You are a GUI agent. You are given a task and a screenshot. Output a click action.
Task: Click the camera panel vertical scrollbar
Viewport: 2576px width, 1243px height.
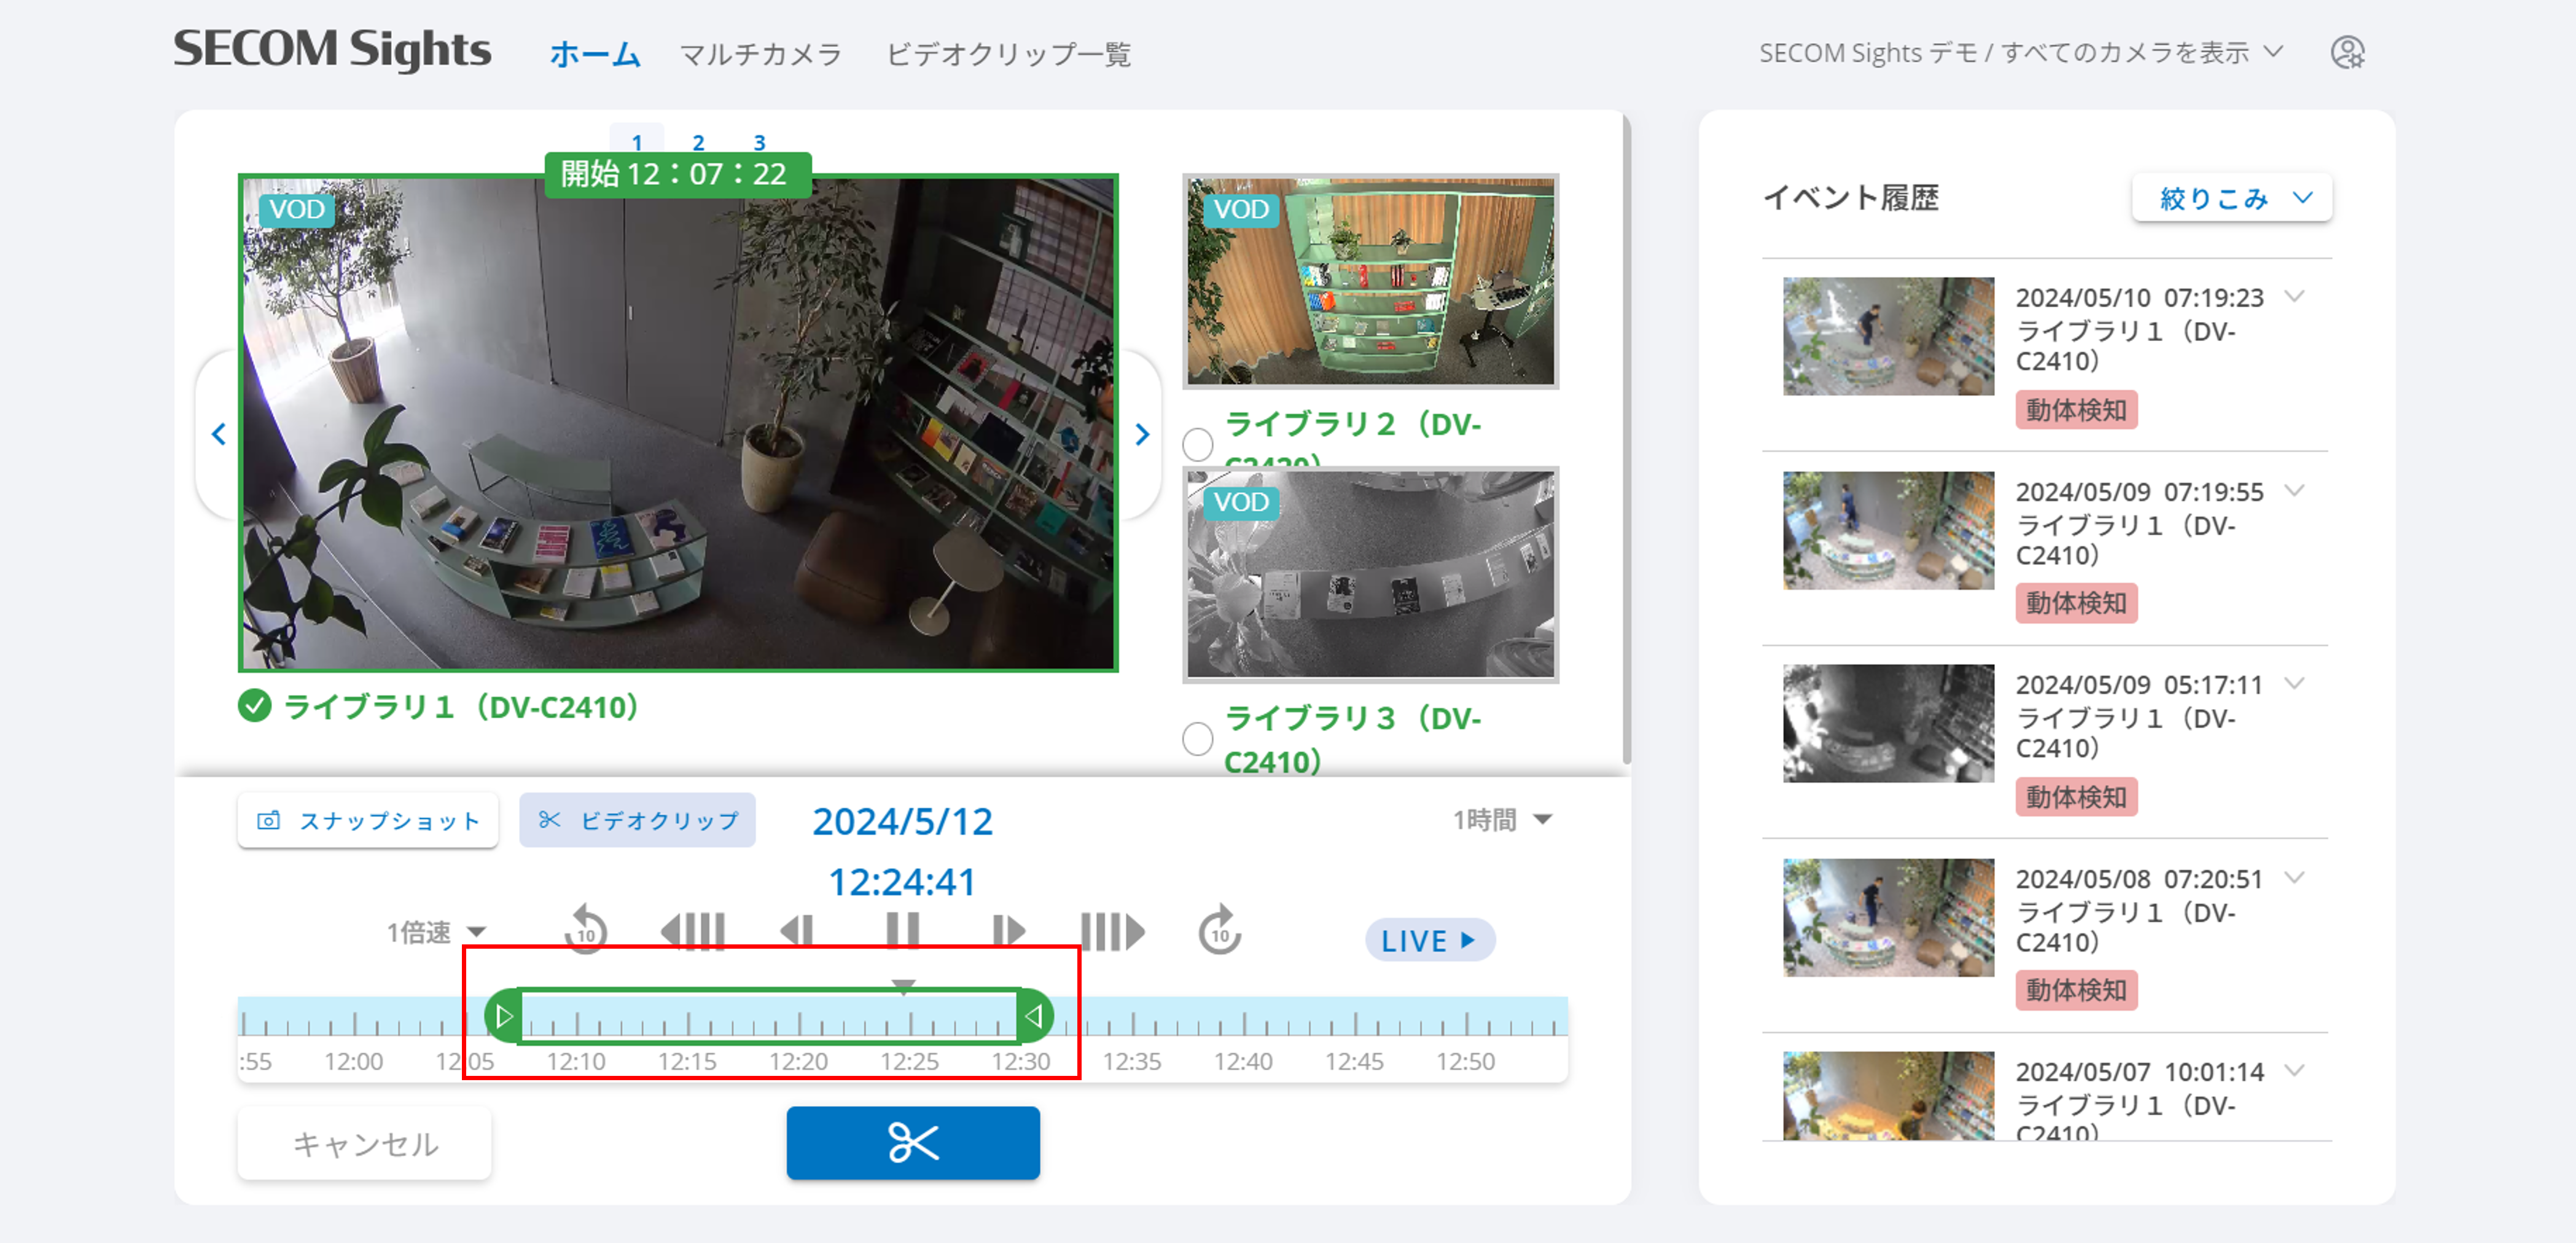[x=1626, y=440]
